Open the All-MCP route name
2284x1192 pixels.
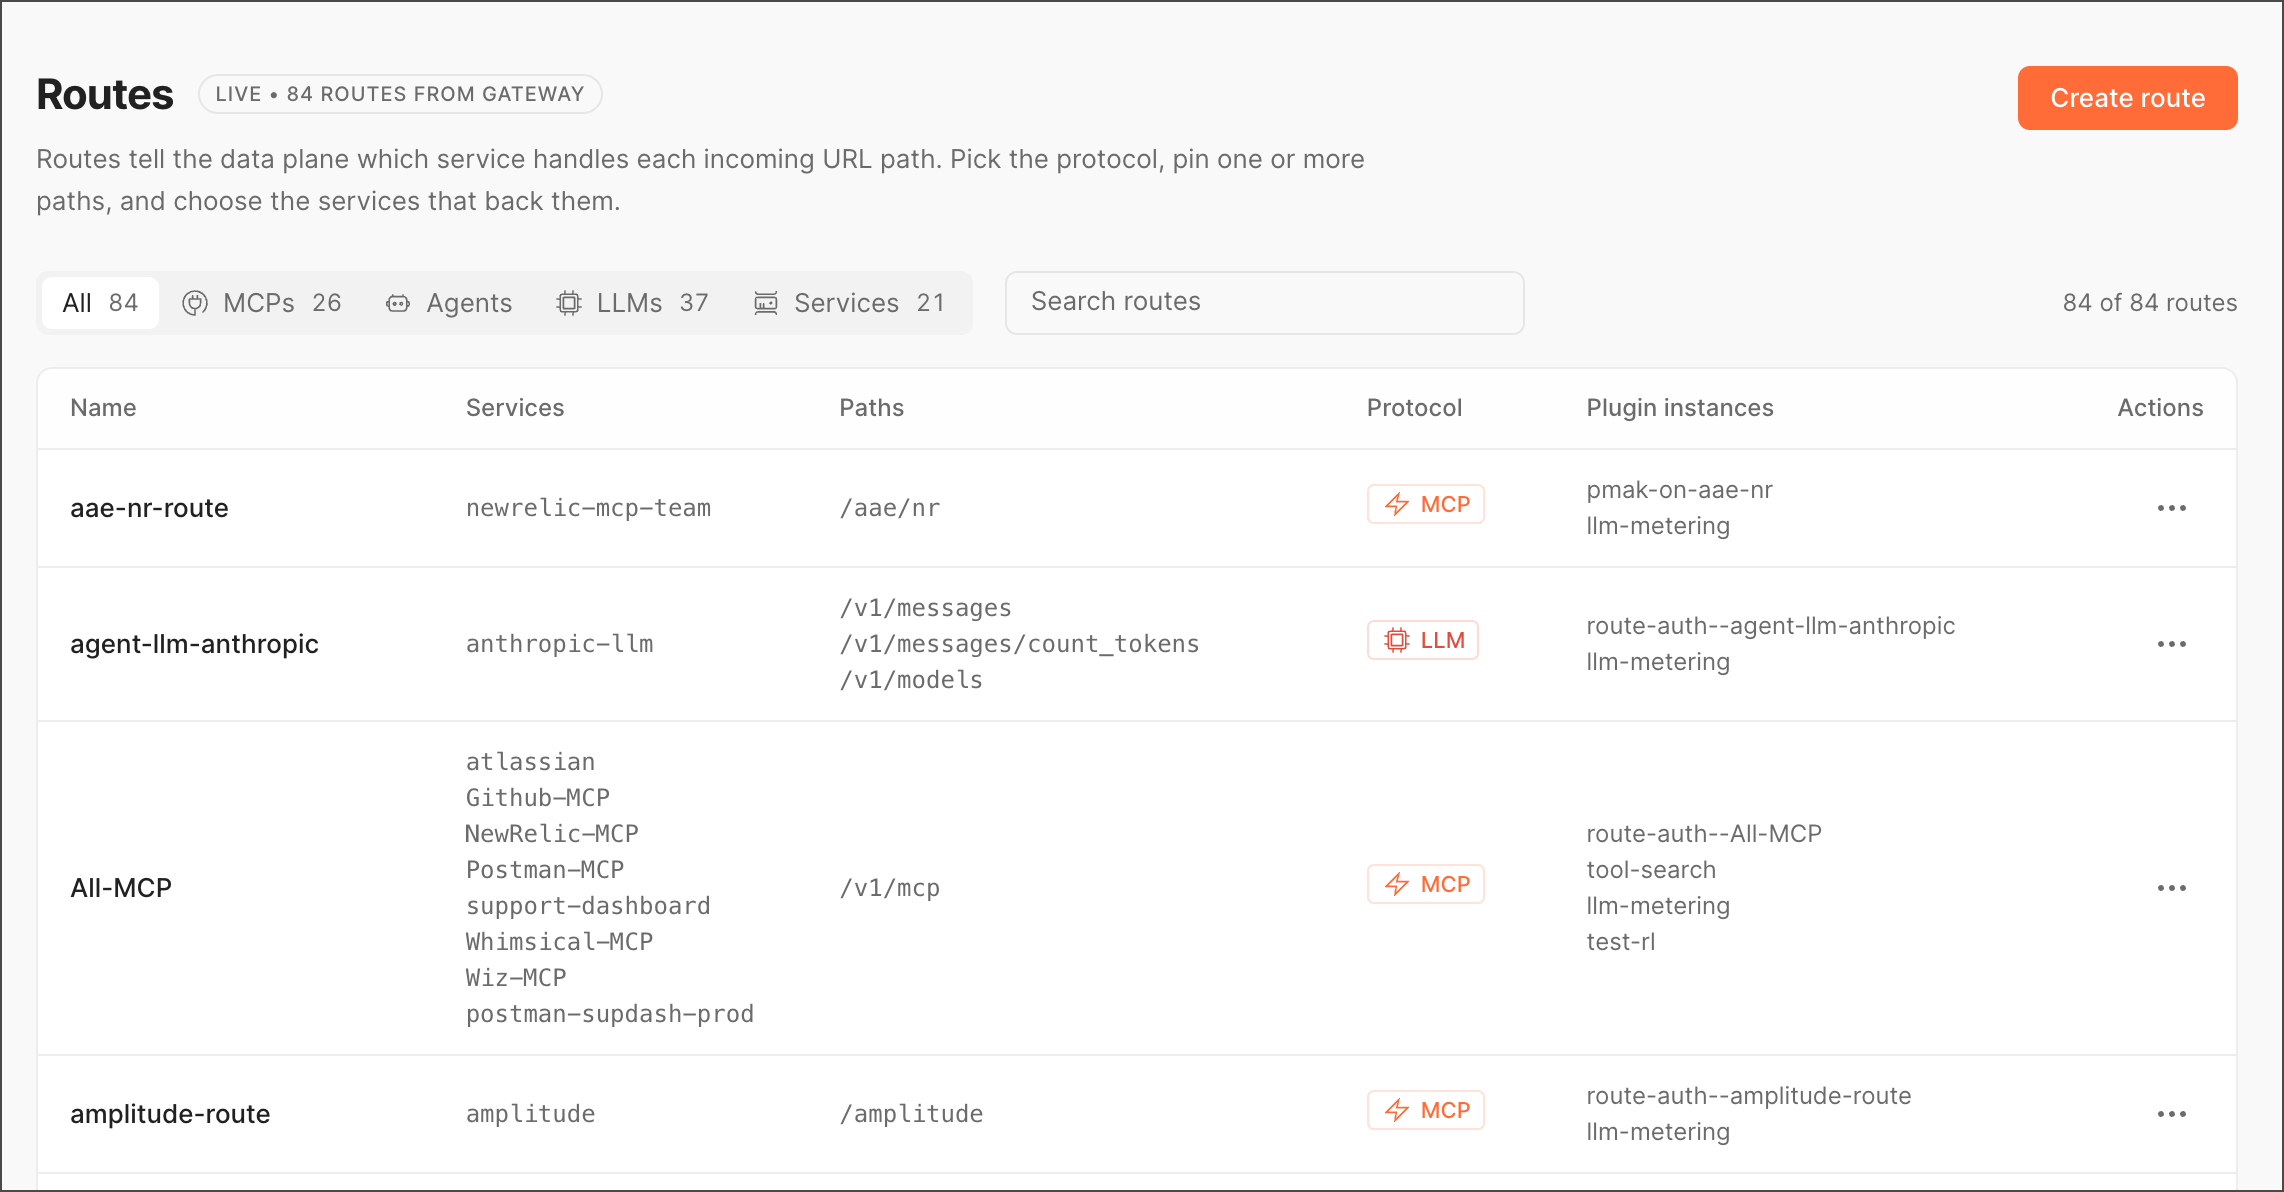pos(121,888)
